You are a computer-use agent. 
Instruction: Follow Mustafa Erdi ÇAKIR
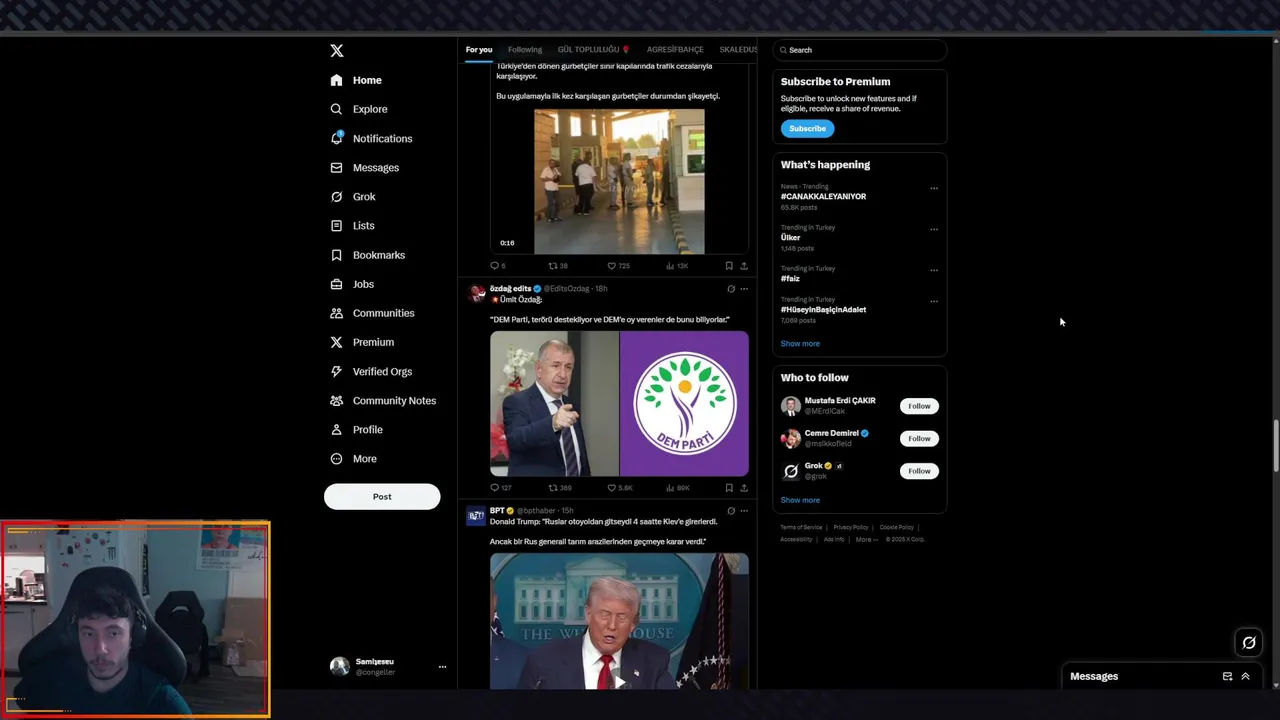point(919,406)
